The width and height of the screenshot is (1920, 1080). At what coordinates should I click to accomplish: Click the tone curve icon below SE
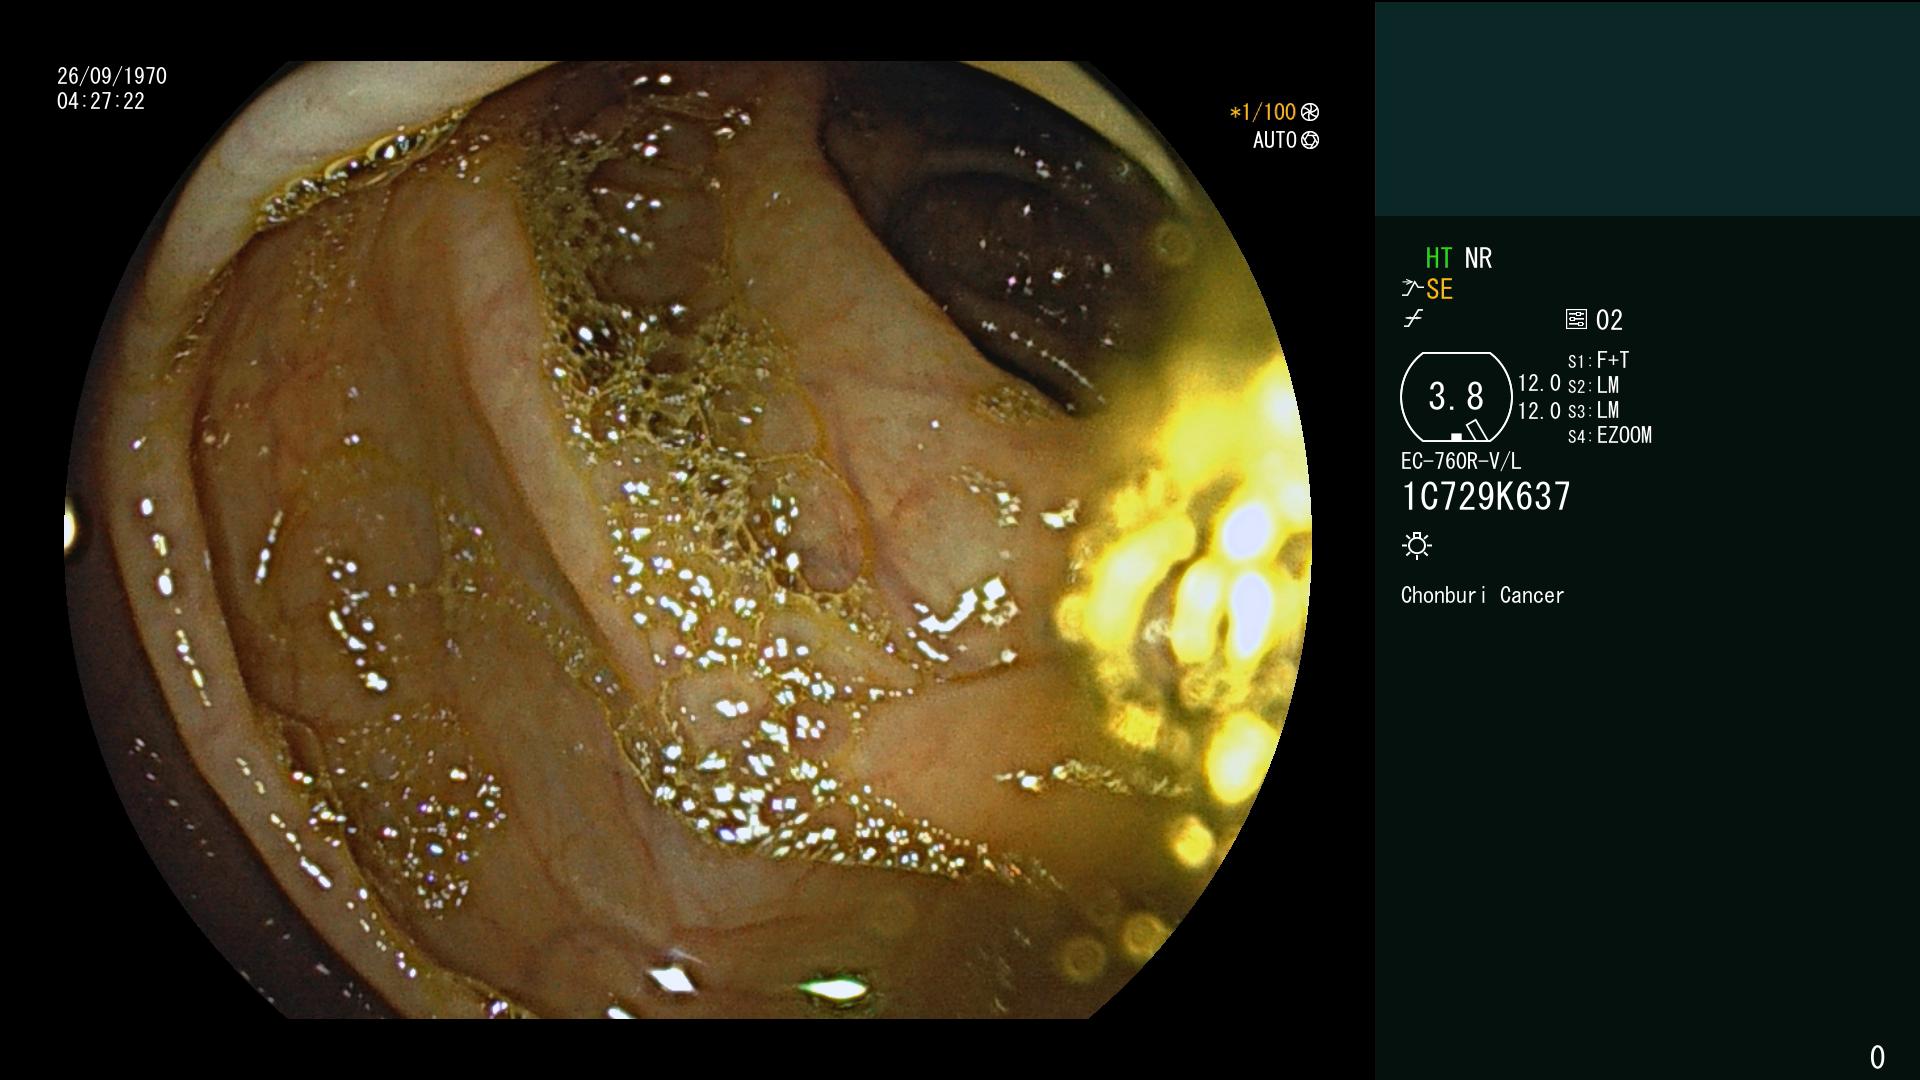coord(1413,319)
